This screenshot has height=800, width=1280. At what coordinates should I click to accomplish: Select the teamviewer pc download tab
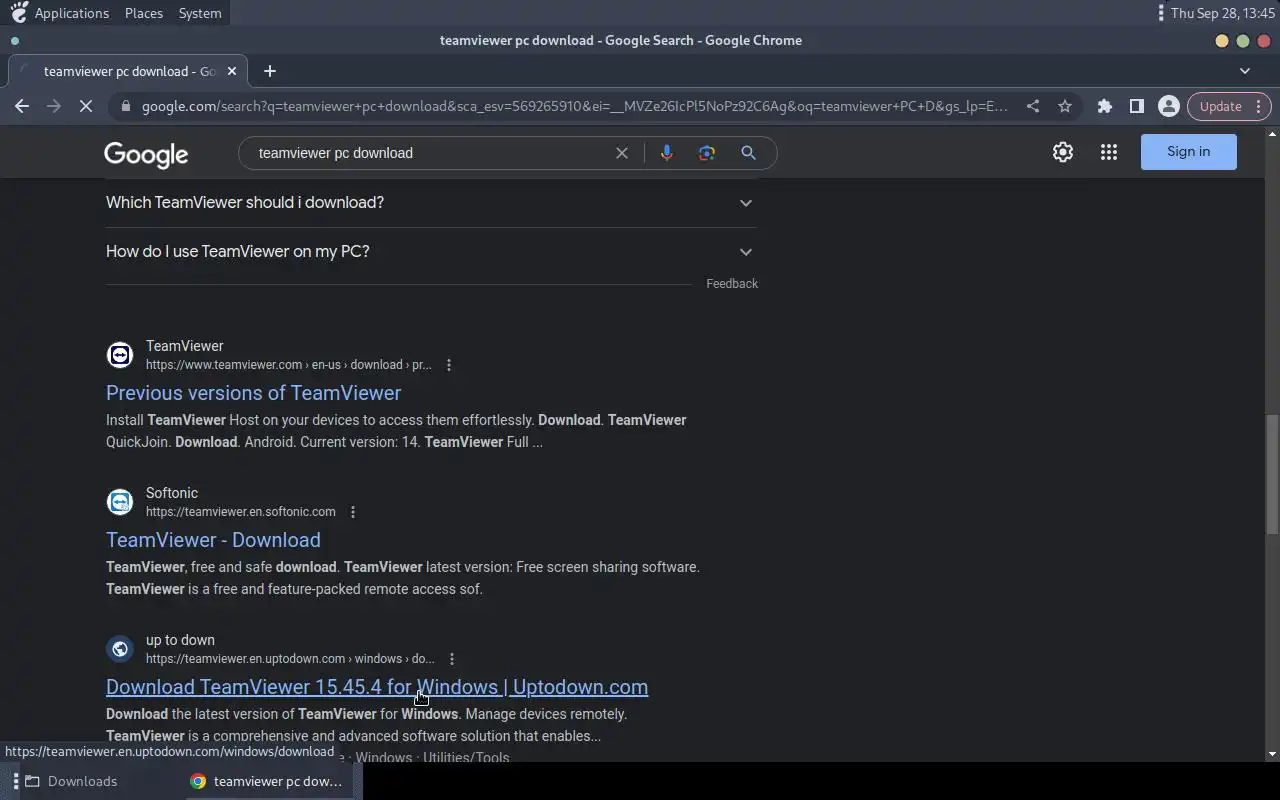pyautogui.click(x=128, y=71)
